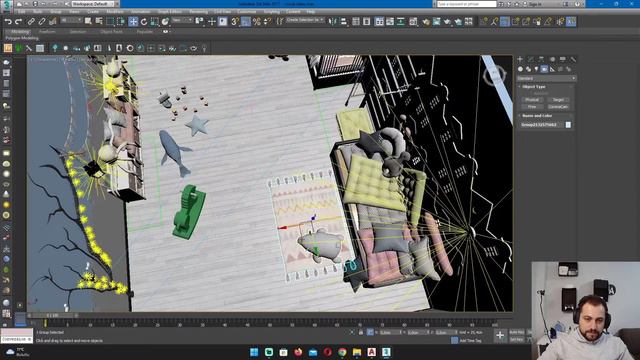Image resolution: width=640 pixels, height=360 pixels.
Task: Open the Group menu
Action: coord(56,12)
